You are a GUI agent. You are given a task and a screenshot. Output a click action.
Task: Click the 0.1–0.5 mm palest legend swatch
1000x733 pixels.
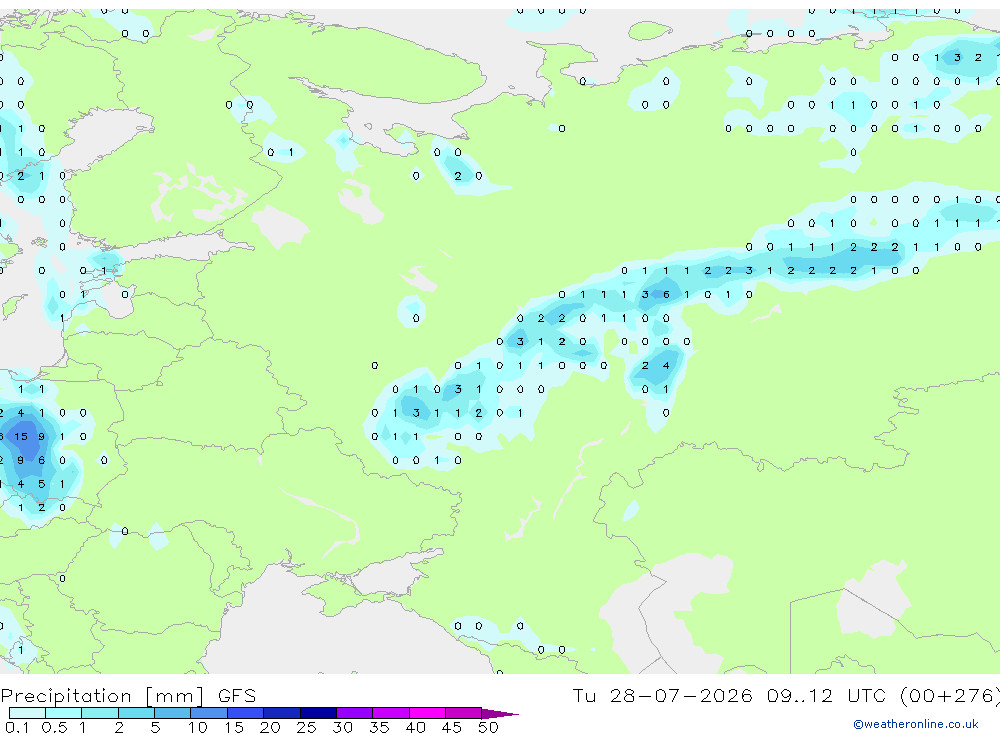[x=27, y=713]
